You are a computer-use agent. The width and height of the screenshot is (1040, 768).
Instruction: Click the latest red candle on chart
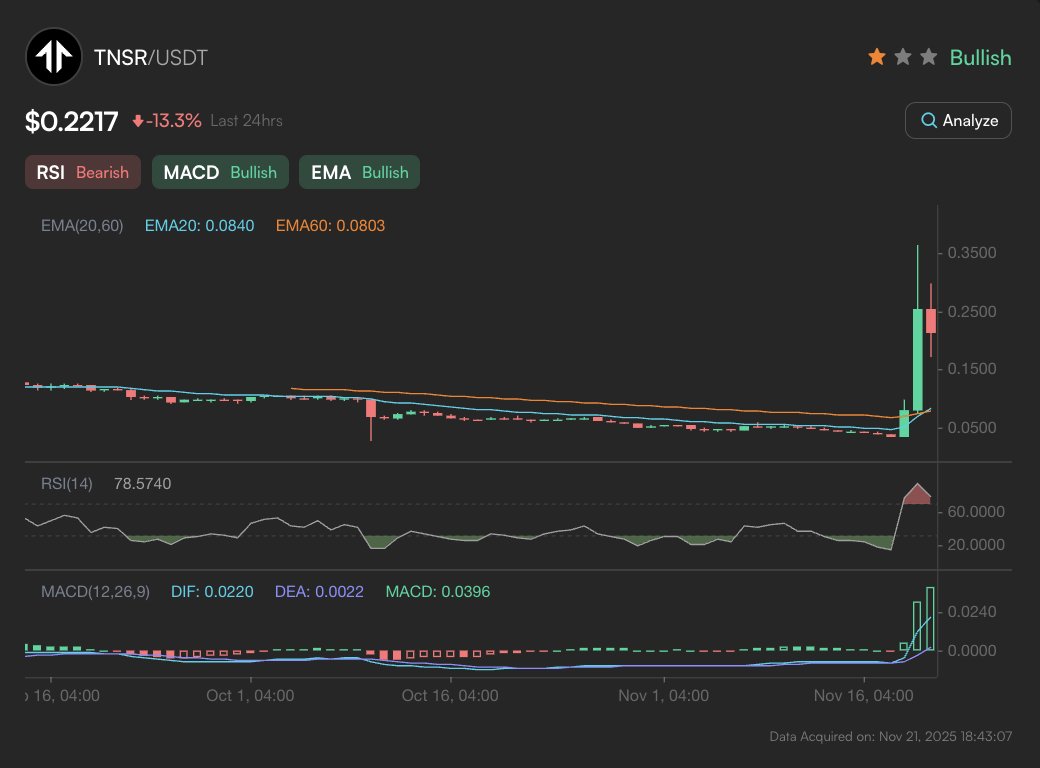tap(931, 320)
